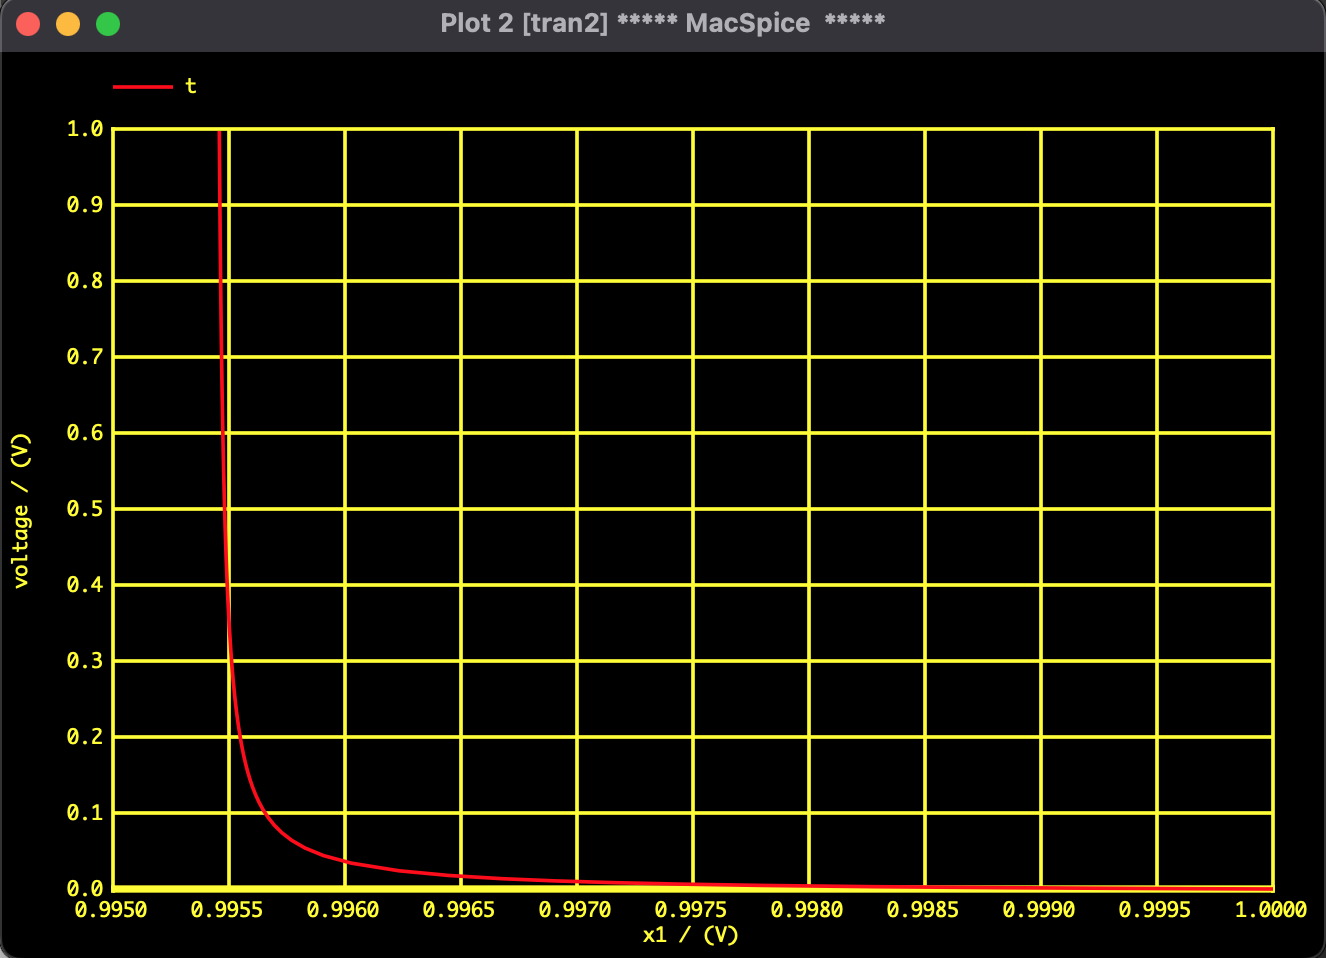The width and height of the screenshot is (1326, 958).
Task: Click the green zoom traffic-light button
Action: point(108,22)
